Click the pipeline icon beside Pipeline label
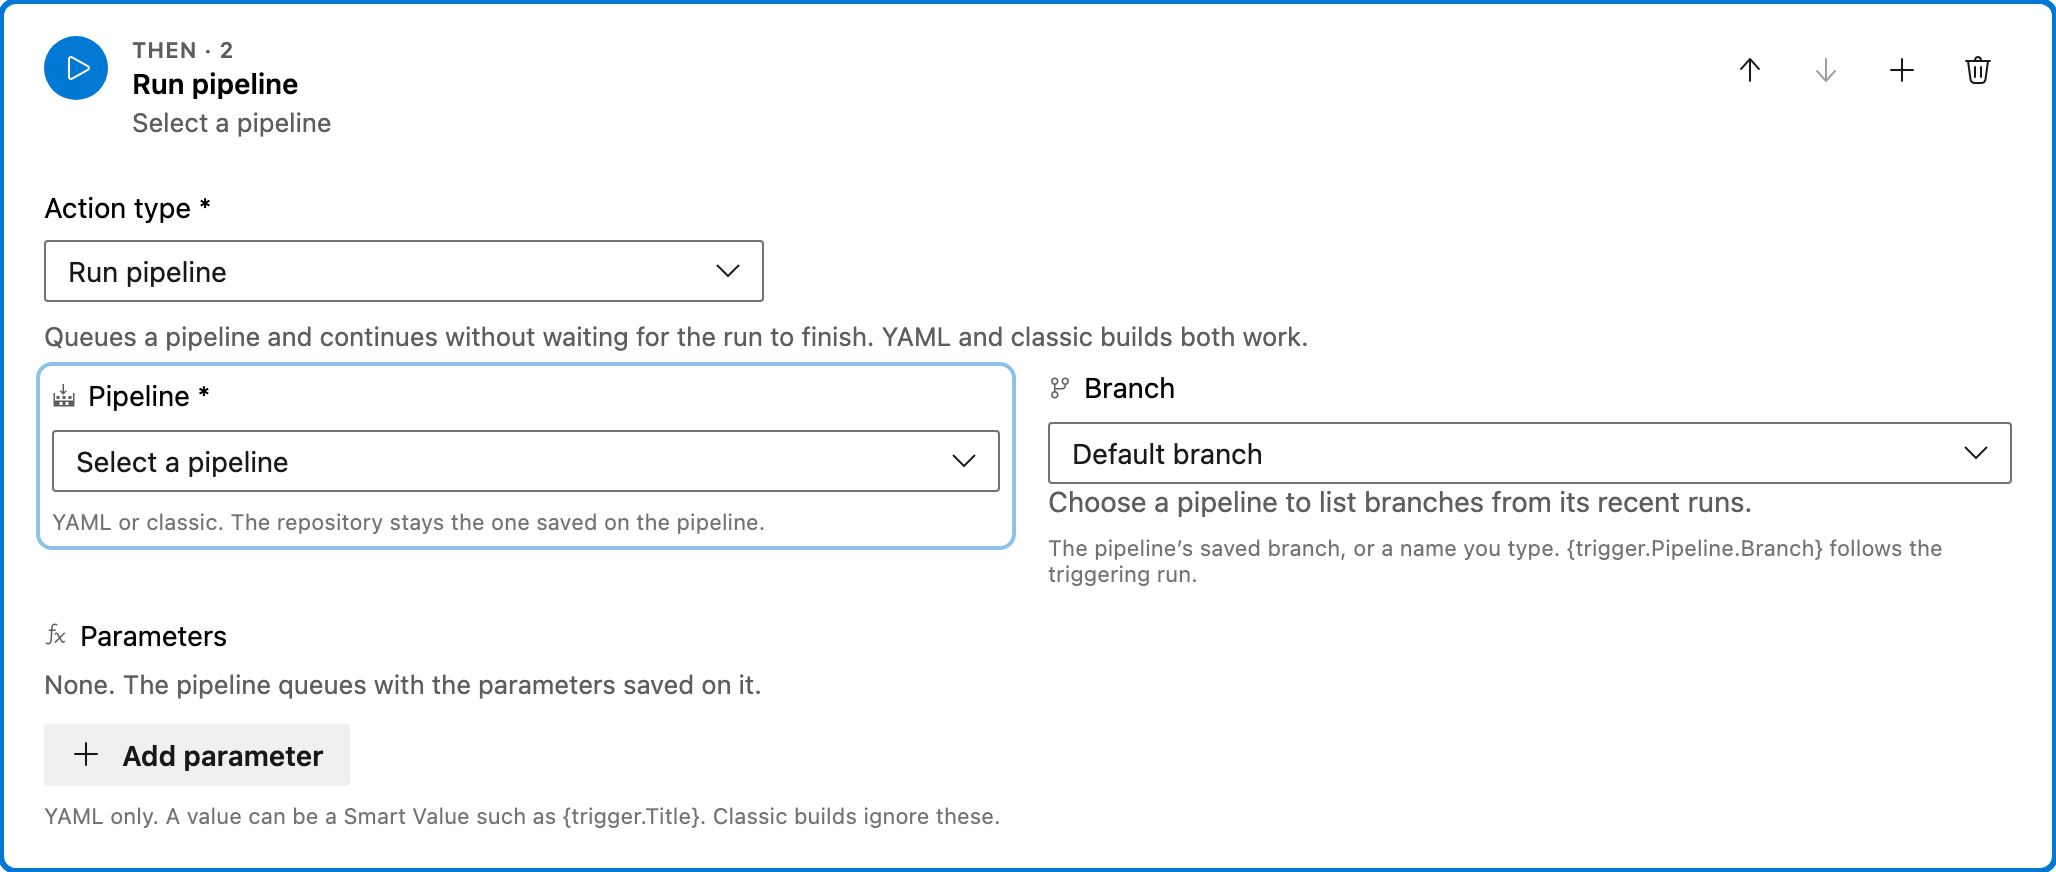The width and height of the screenshot is (2056, 872). (64, 396)
